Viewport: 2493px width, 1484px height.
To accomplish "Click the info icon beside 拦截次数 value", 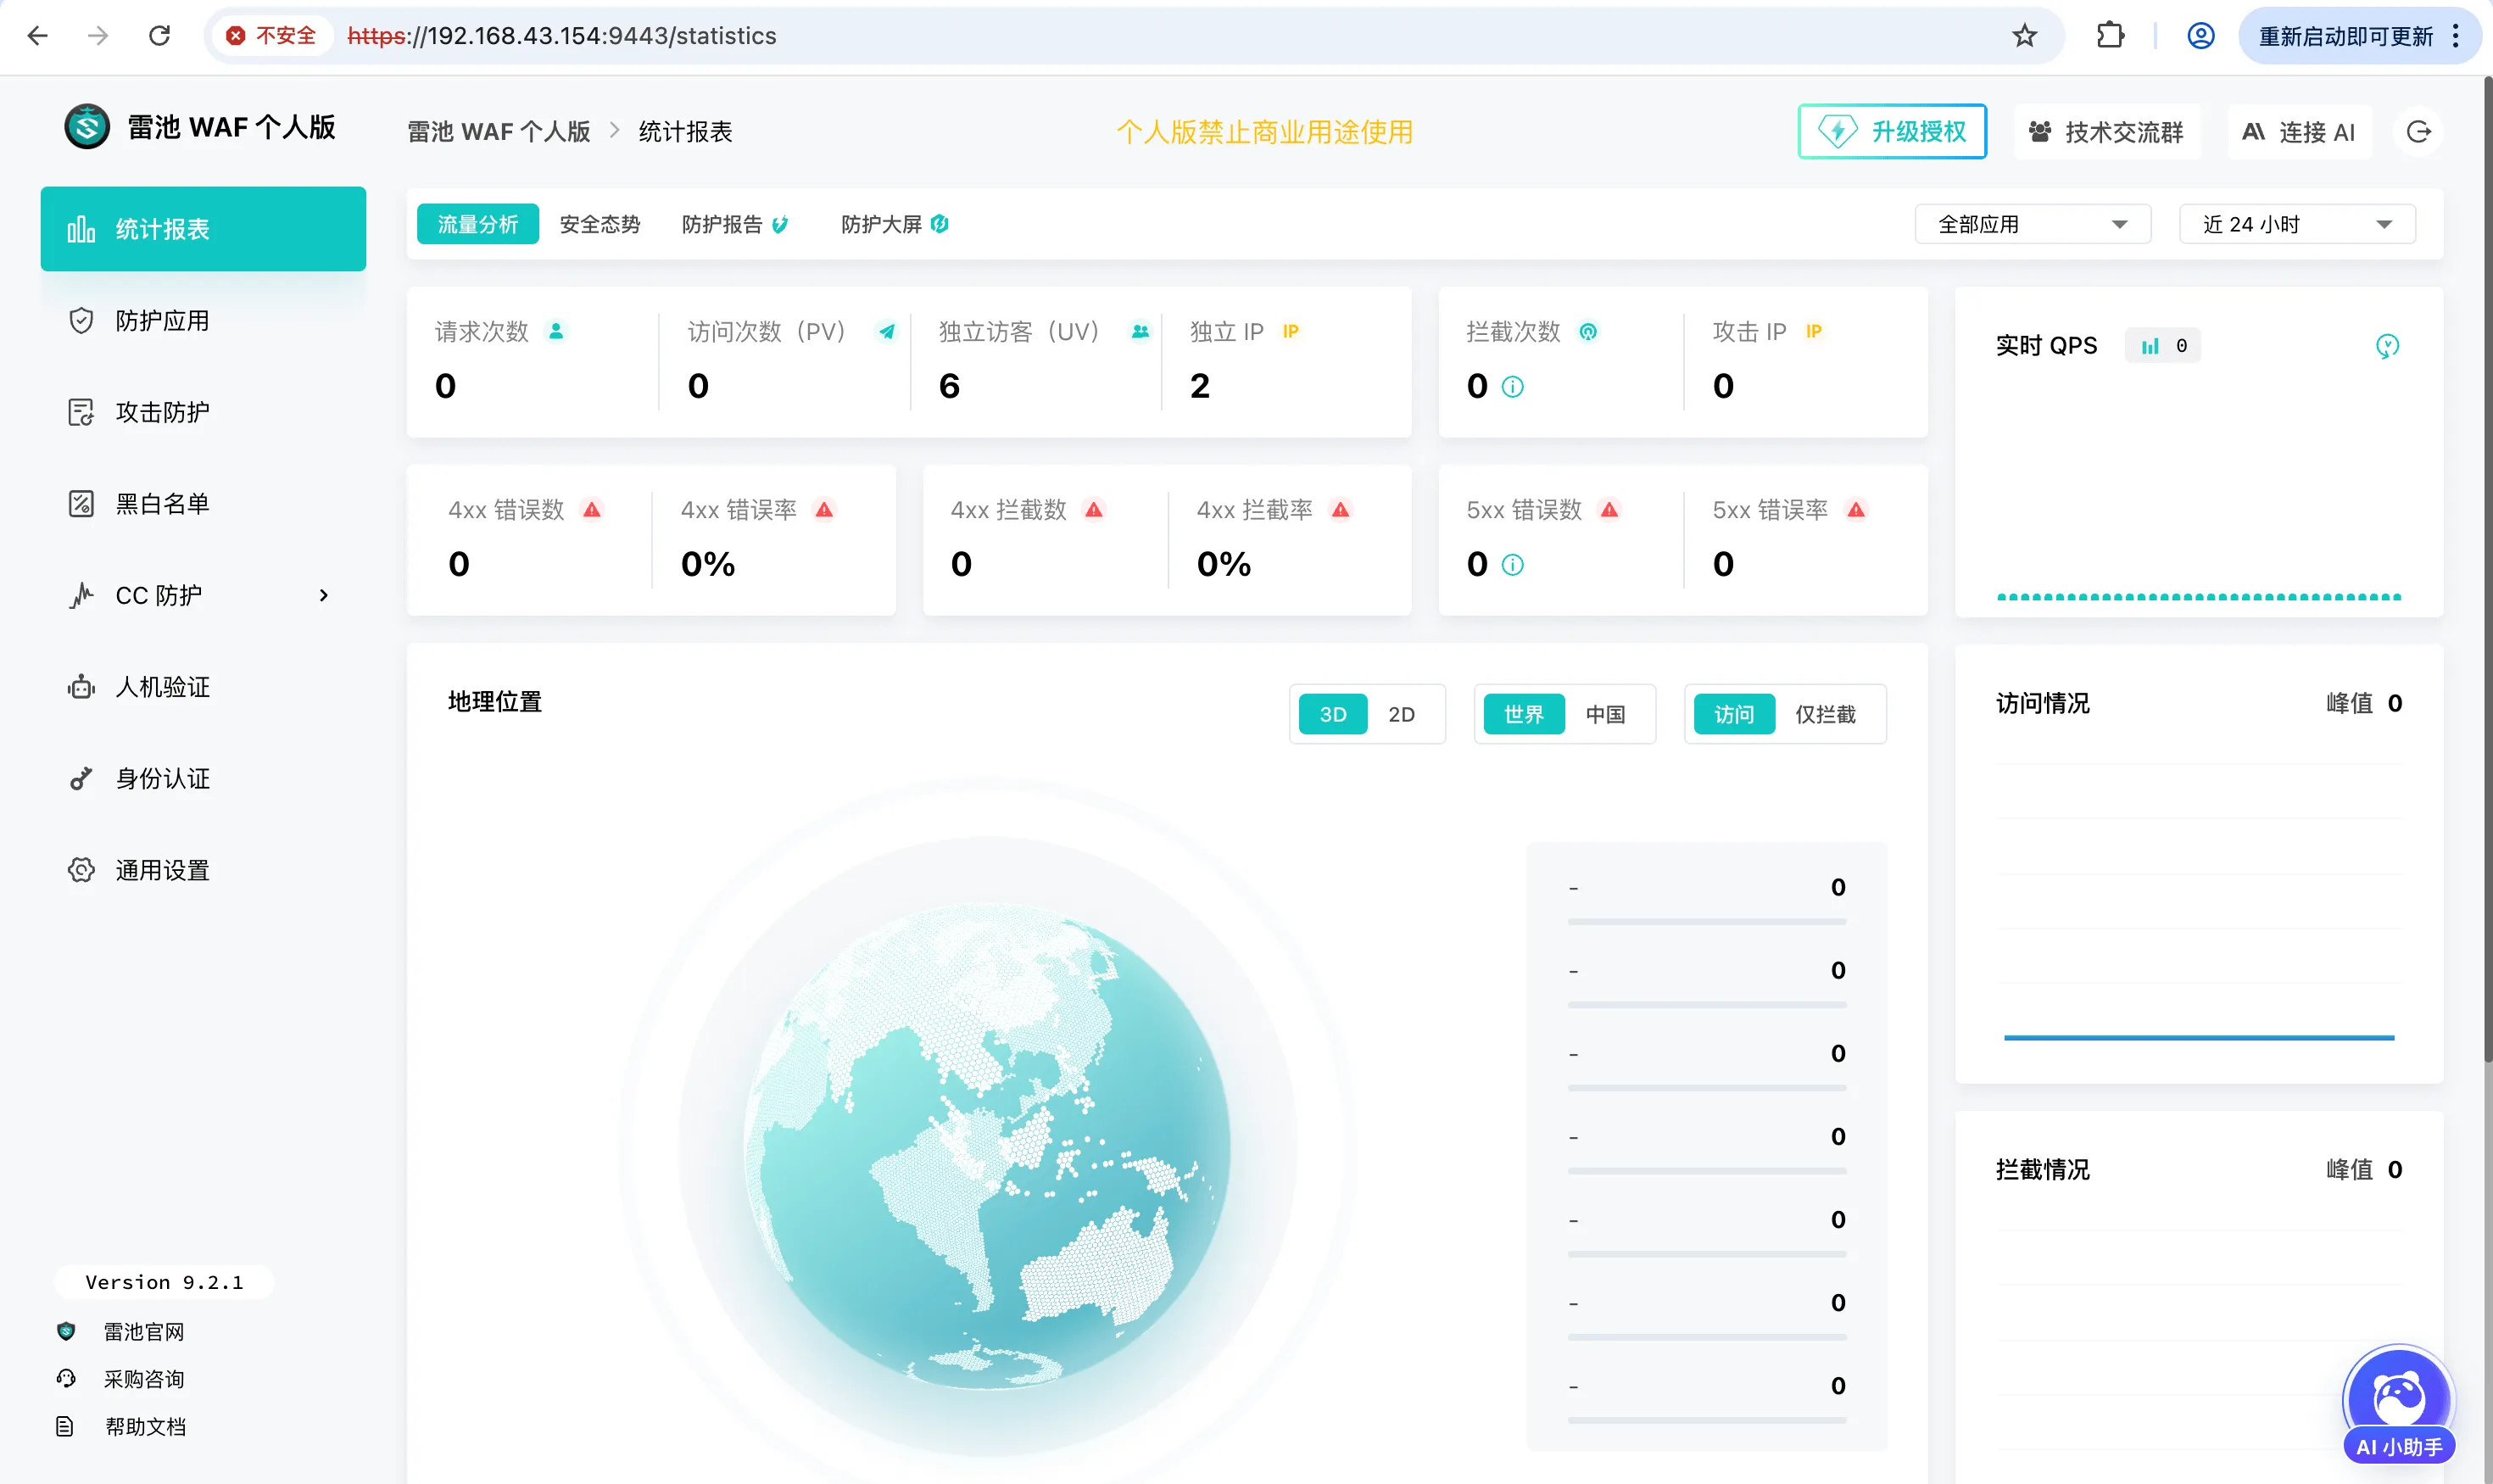I will [1513, 387].
